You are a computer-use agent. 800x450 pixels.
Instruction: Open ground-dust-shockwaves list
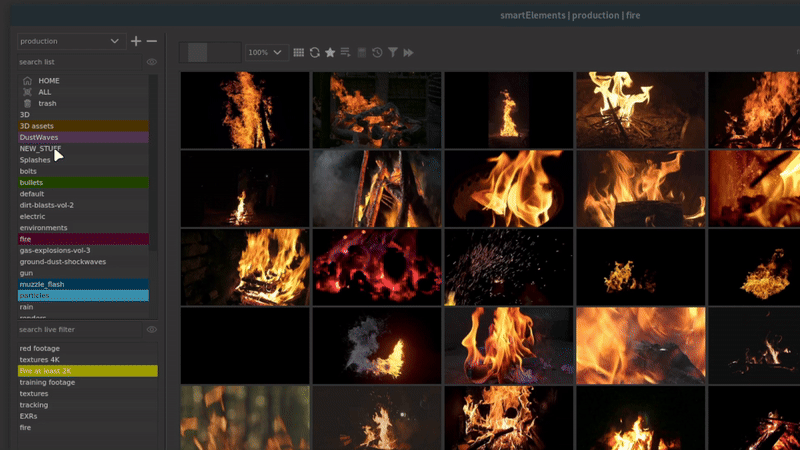(83, 262)
